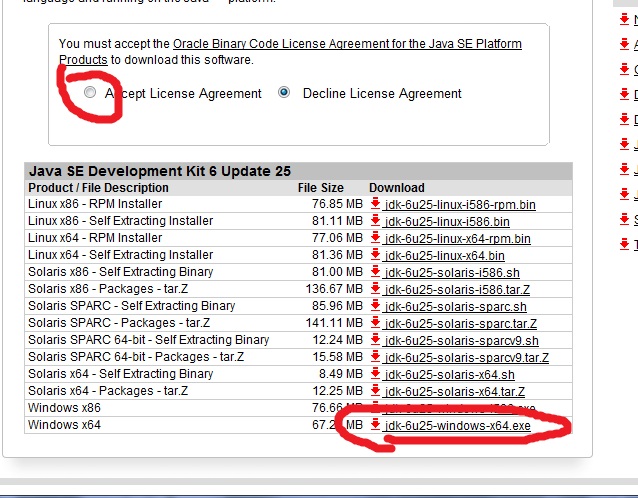Download jdk-6u25-solaris-sparcv9.sh file link
This screenshot has height=498, width=638.
coord(461,341)
